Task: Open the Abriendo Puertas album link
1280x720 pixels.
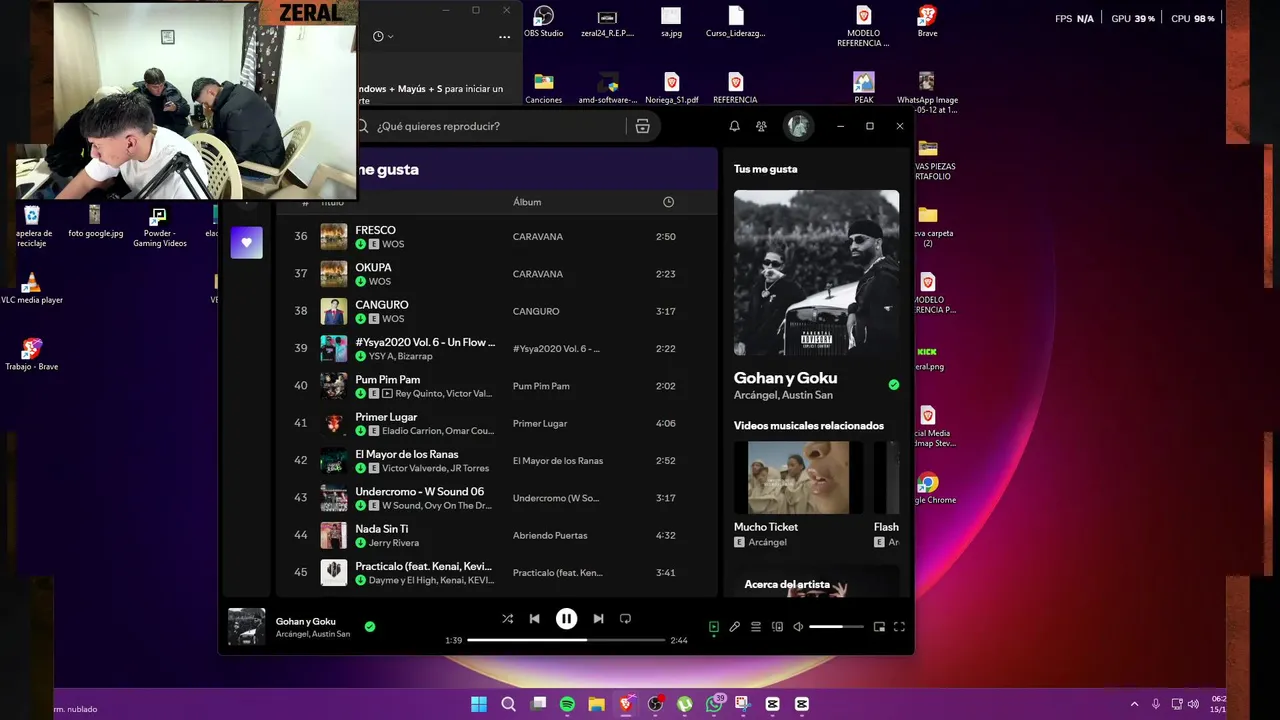Action: pyautogui.click(x=550, y=535)
